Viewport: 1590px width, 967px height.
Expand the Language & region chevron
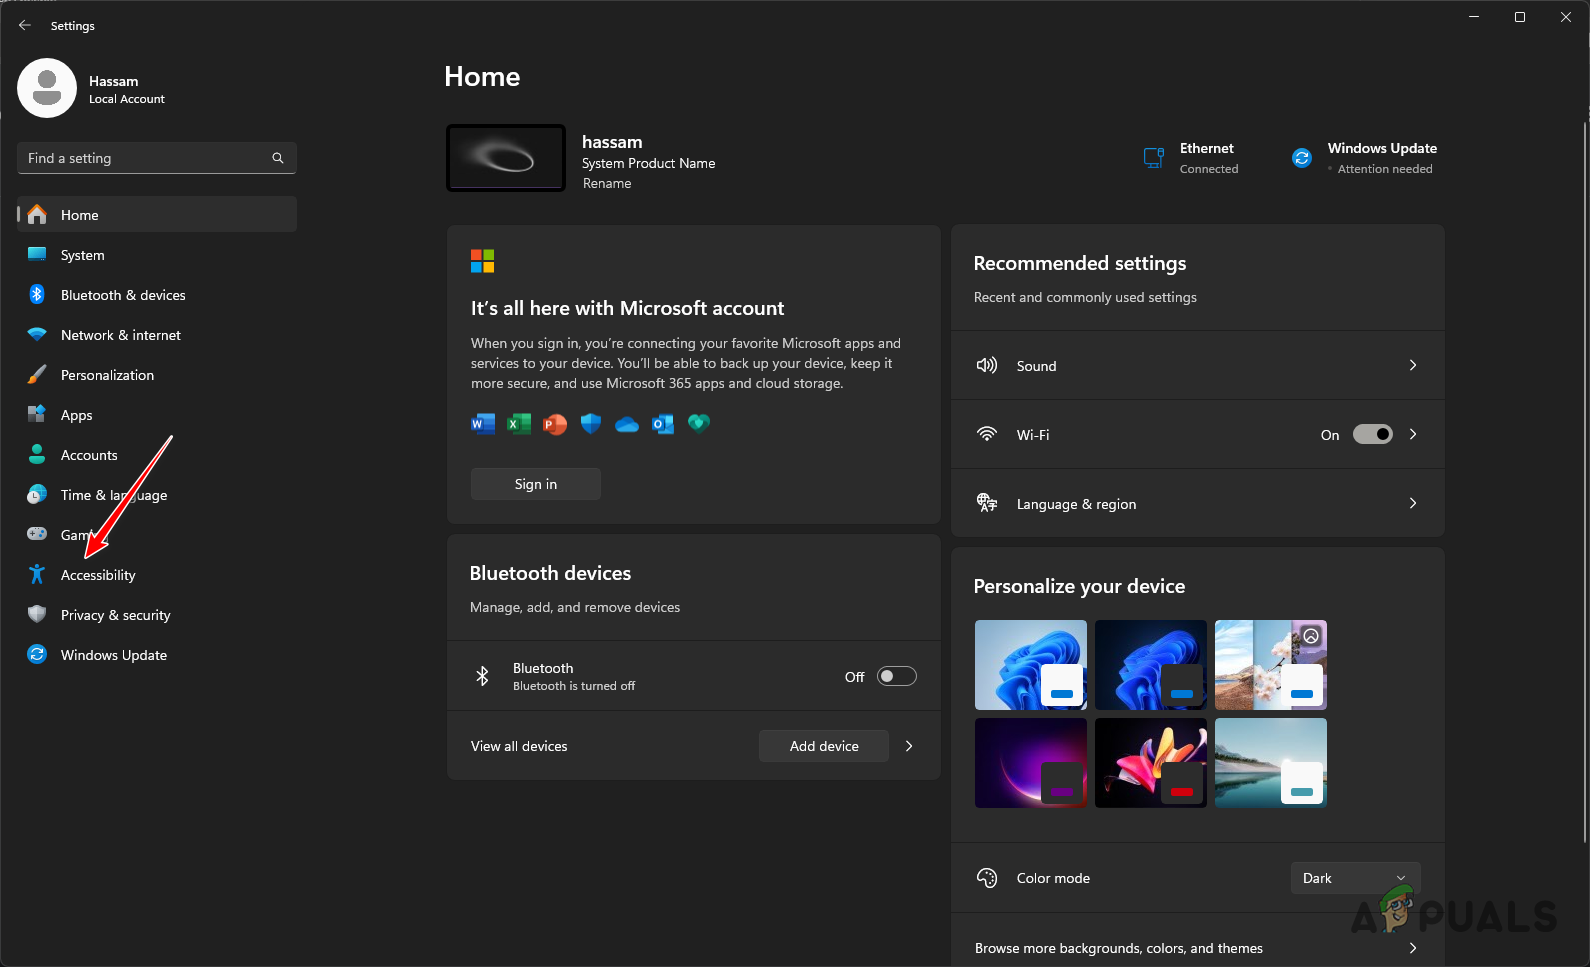pos(1412,504)
